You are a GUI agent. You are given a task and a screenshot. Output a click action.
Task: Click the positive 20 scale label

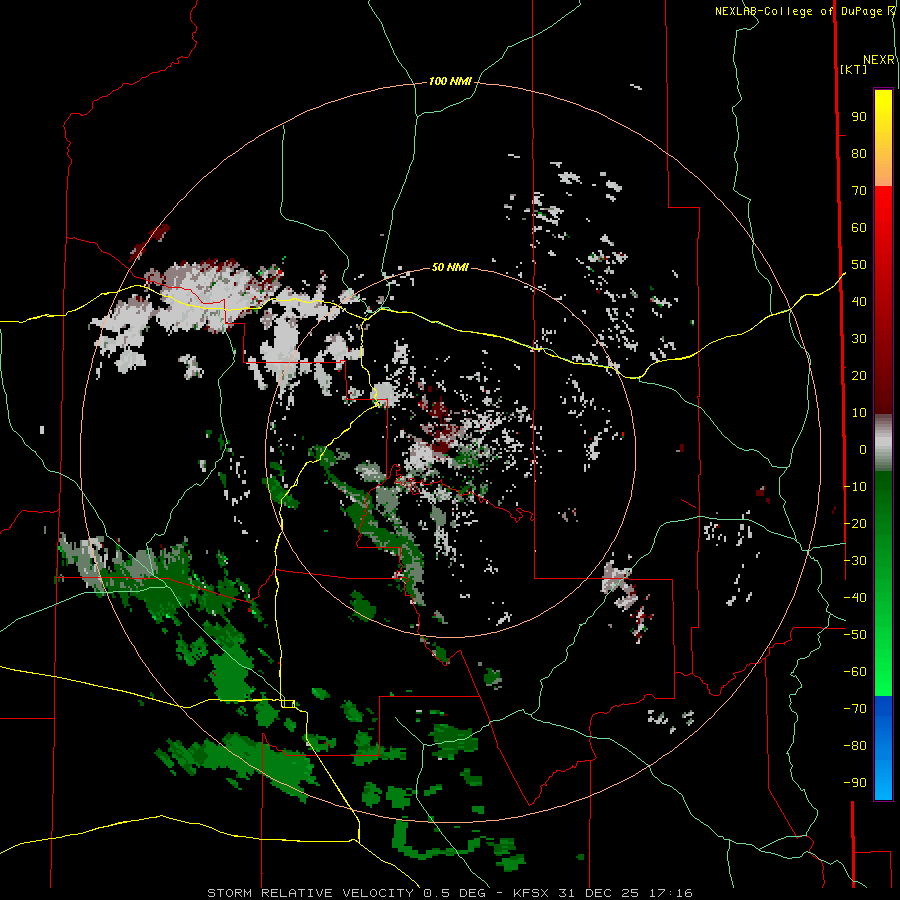point(859,376)
